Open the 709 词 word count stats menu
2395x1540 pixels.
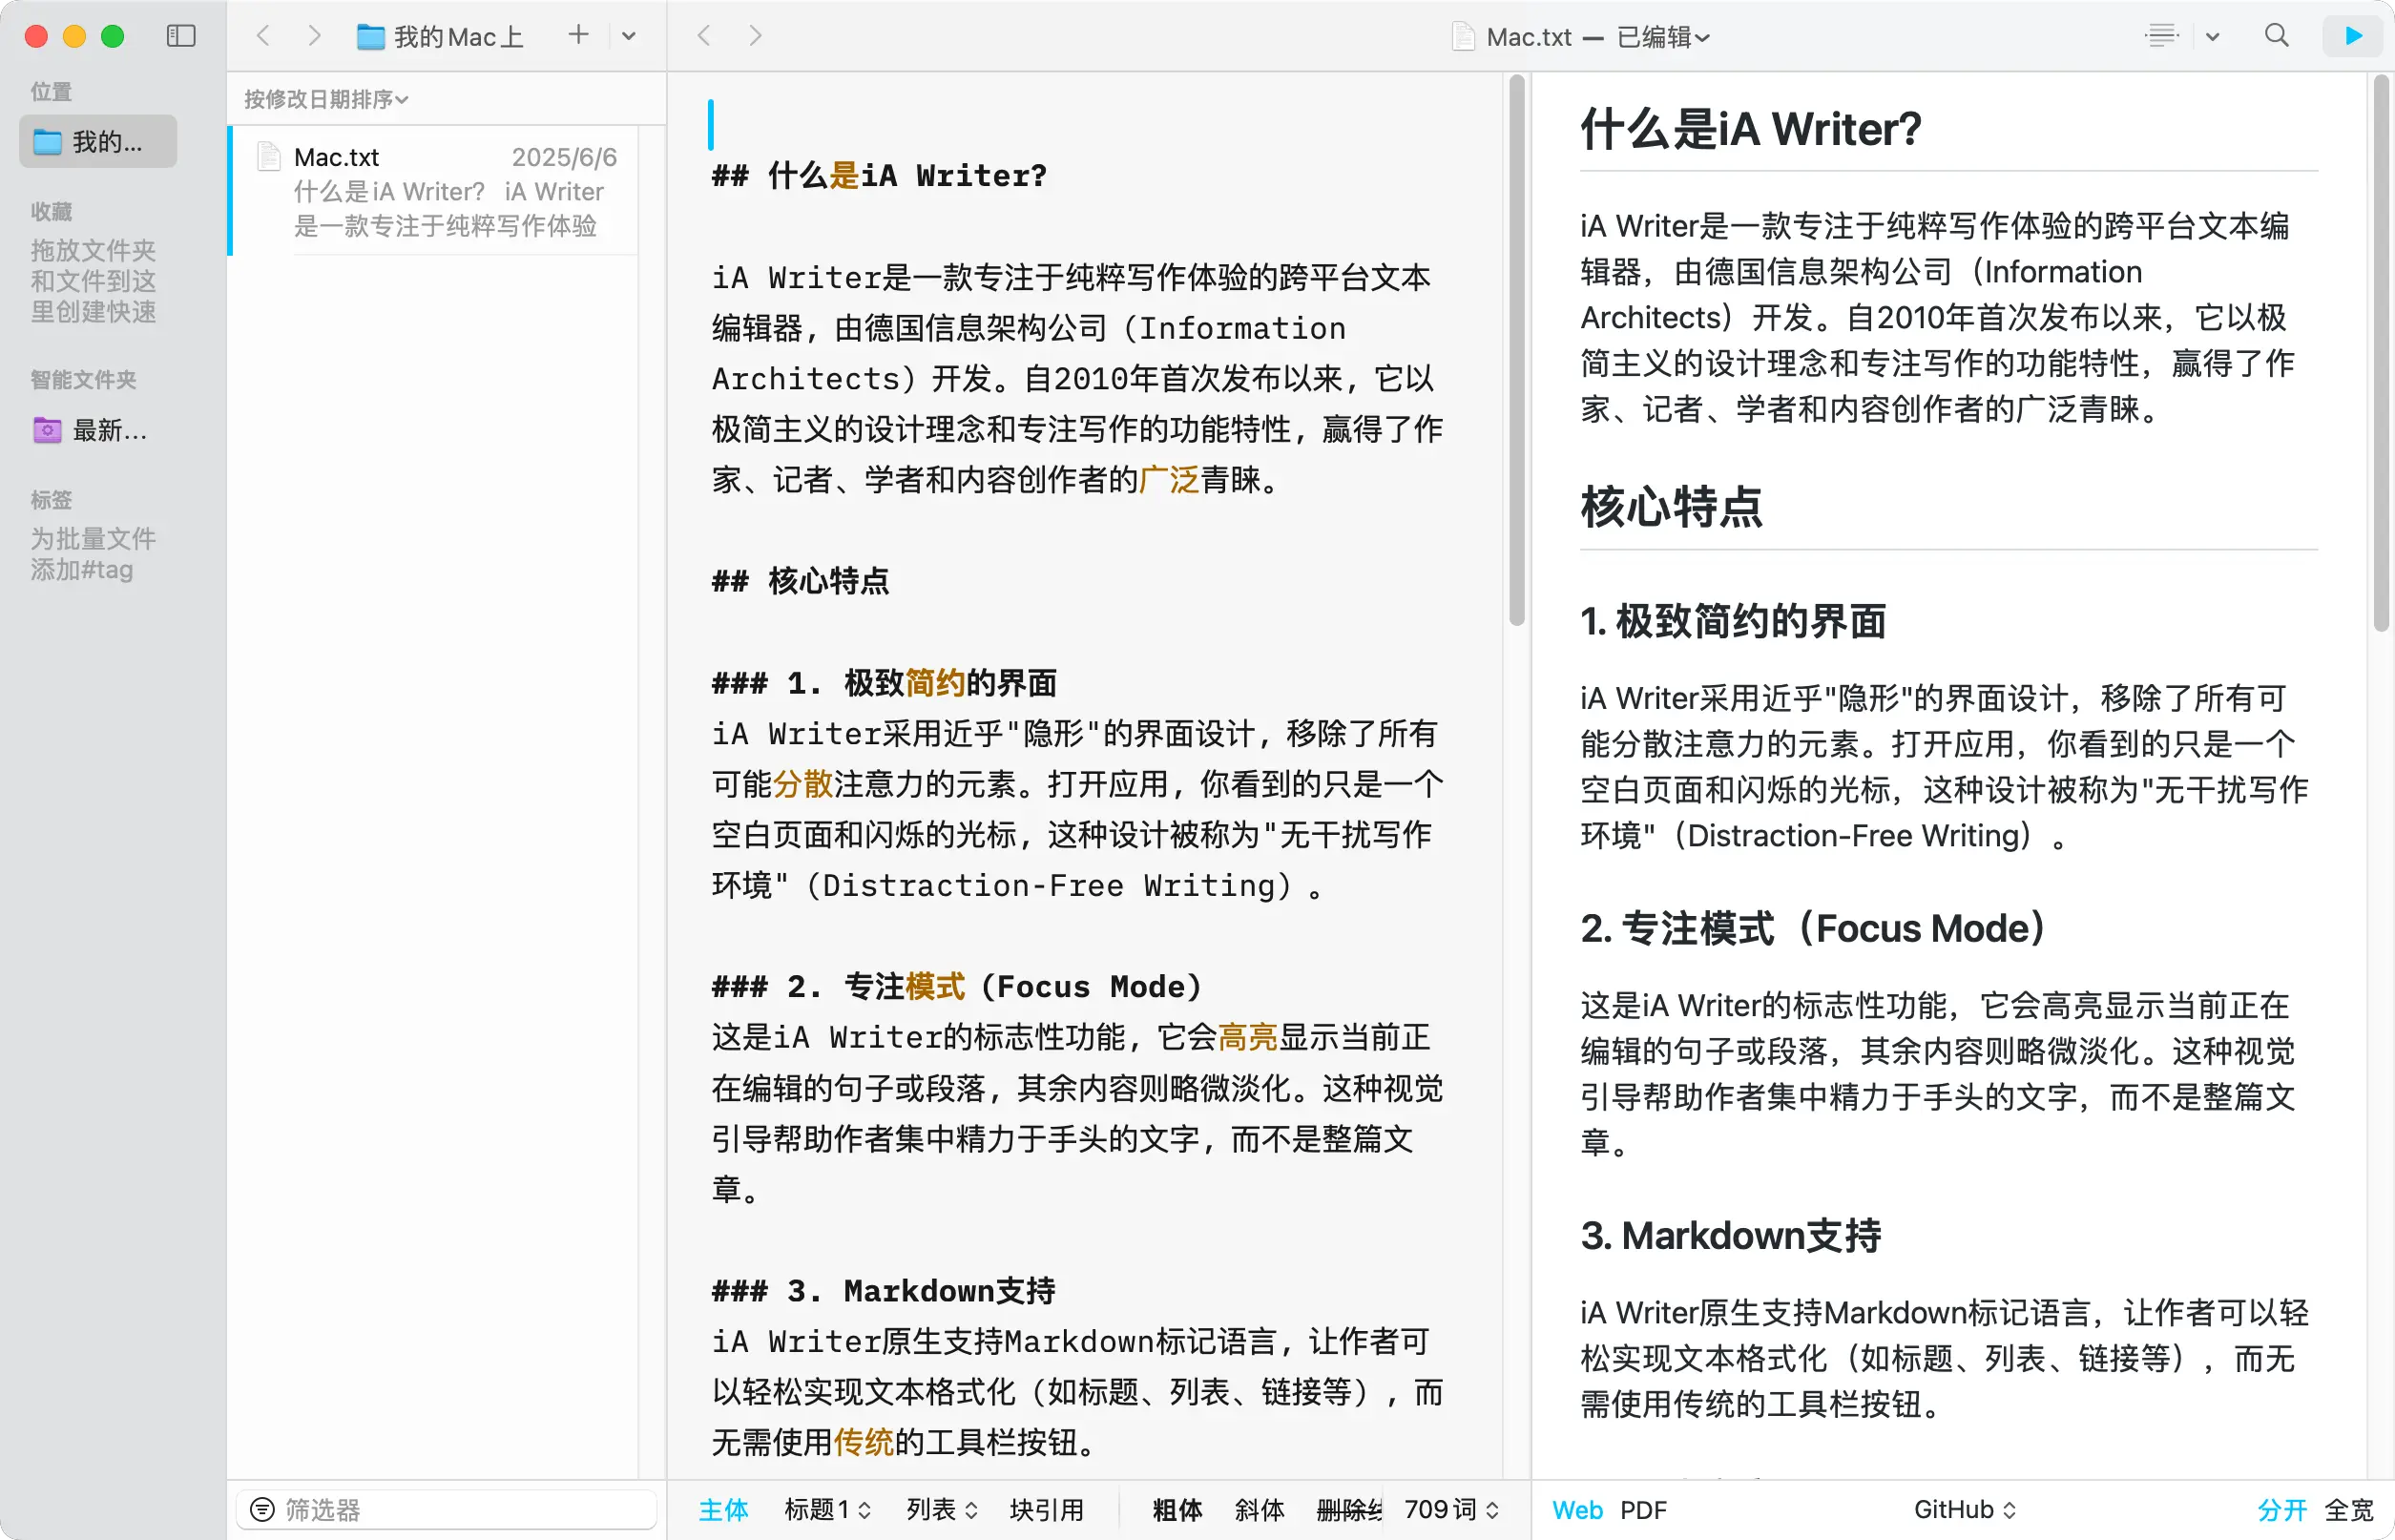click(1451, 1509)
